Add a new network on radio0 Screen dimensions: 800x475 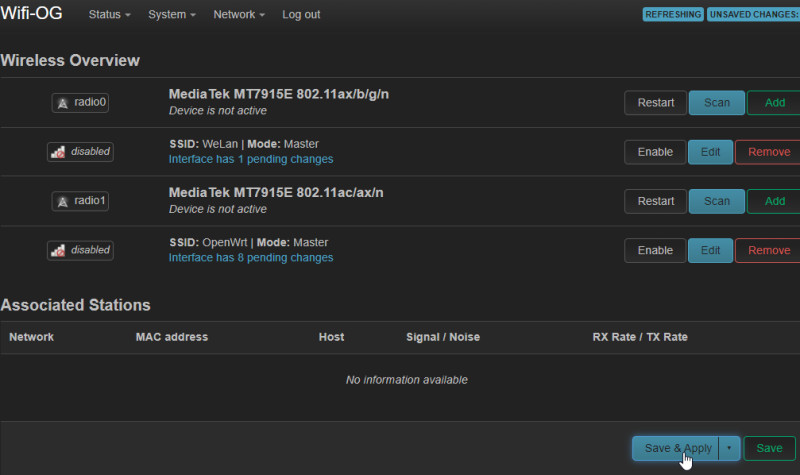pyautogui.click(x=774, y=103)
